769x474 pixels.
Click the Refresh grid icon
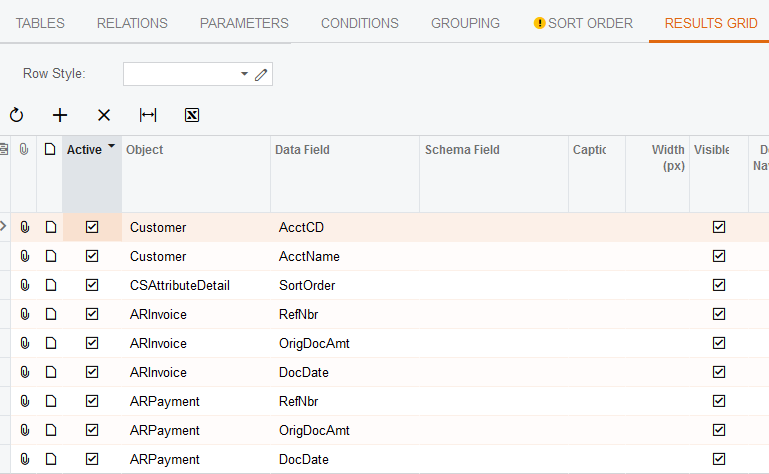click(16, 115)
